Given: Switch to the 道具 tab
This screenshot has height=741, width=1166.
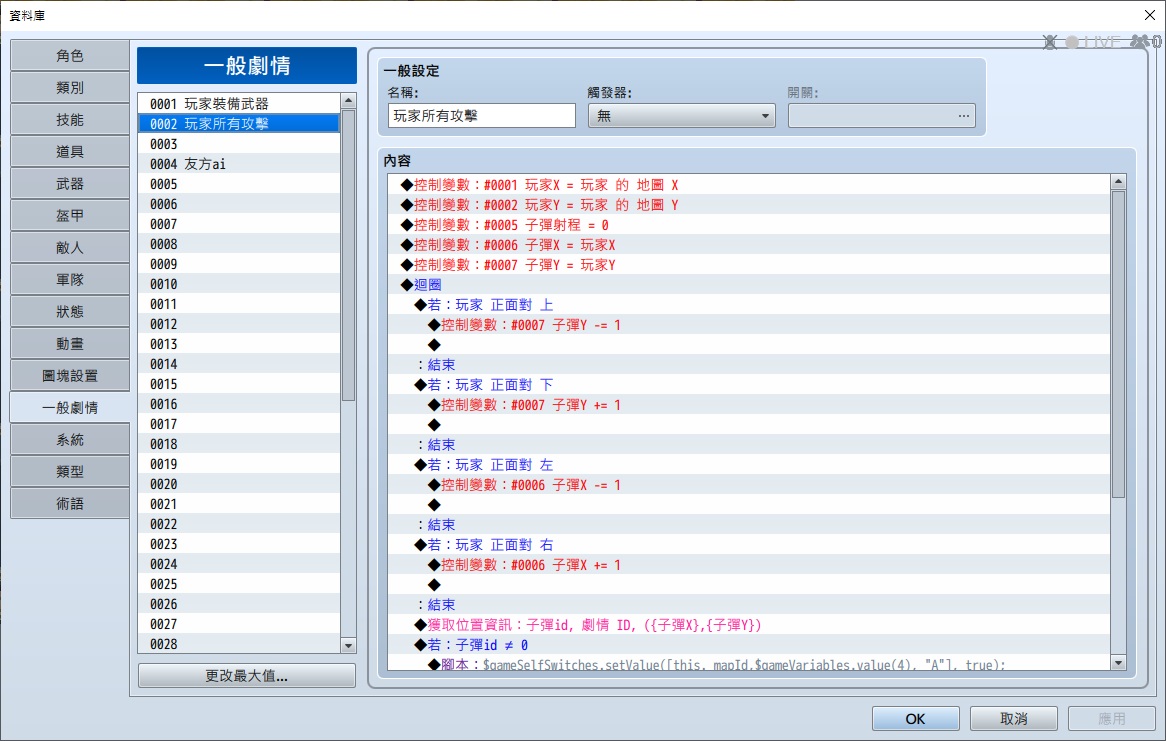Looking at the screenshot, I should coord(70,152).
